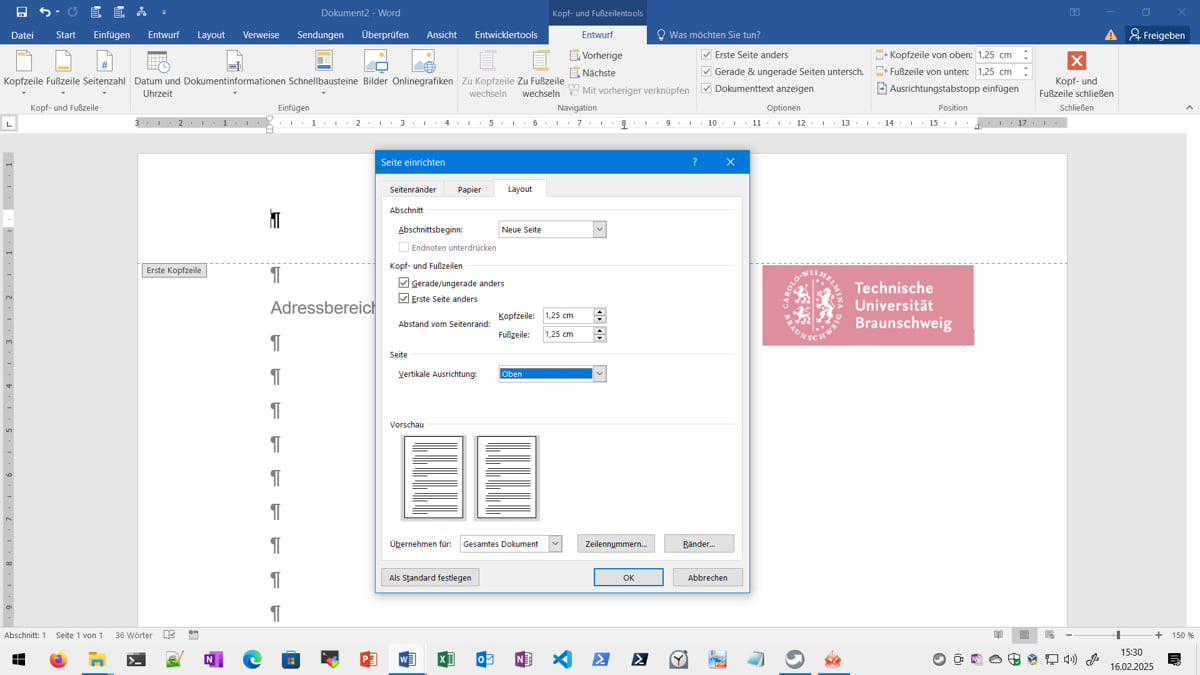The width and height of the screenshot is (1200, 675).
Task: Click the help question mark in dialog
Action: tap(695, 162)
